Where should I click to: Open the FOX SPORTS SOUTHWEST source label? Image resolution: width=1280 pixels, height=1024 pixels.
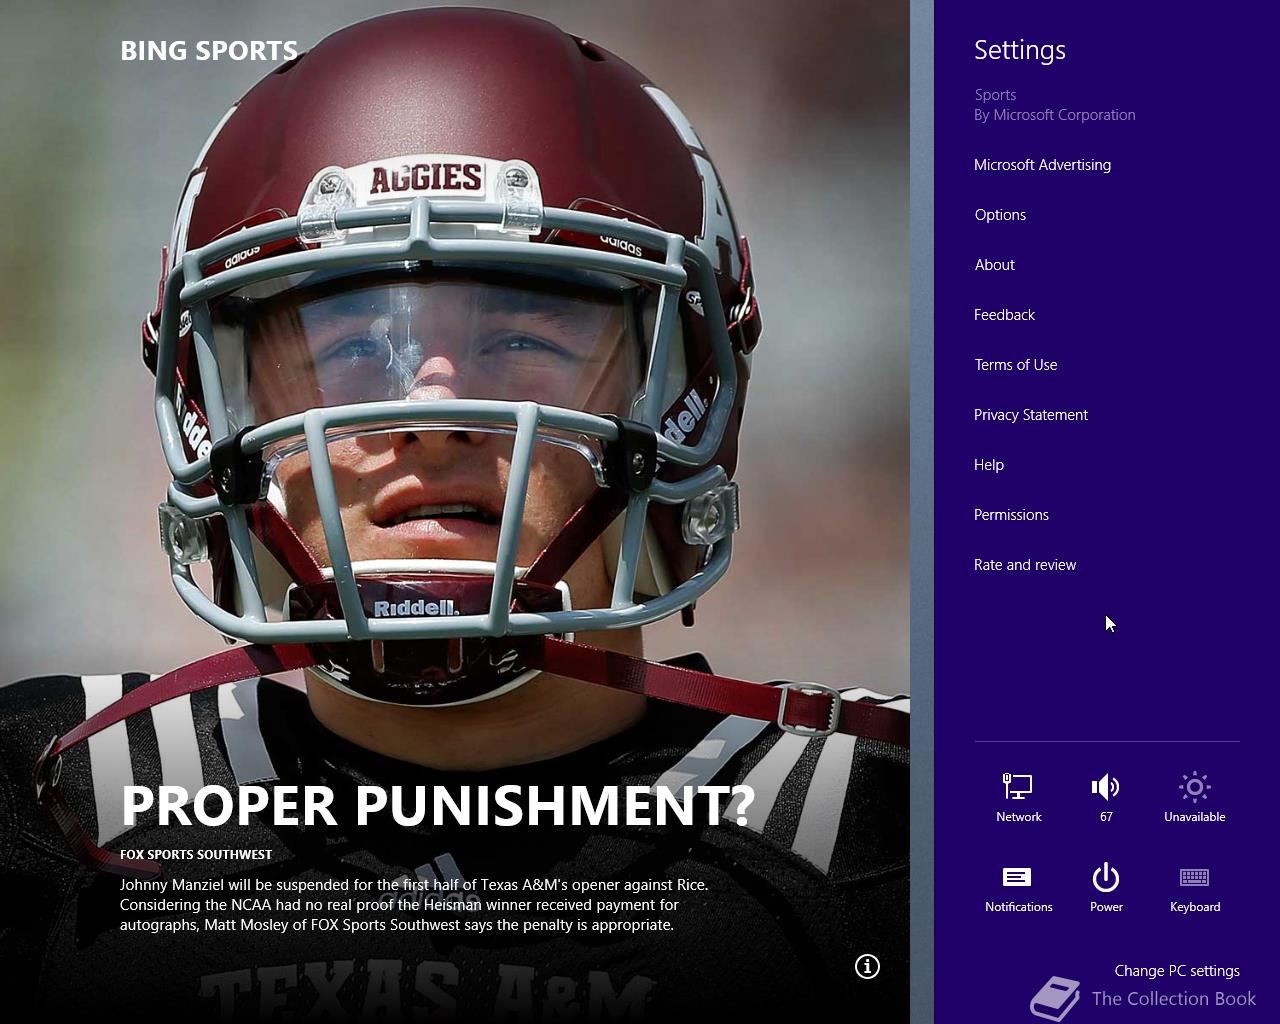click(196, 855)
